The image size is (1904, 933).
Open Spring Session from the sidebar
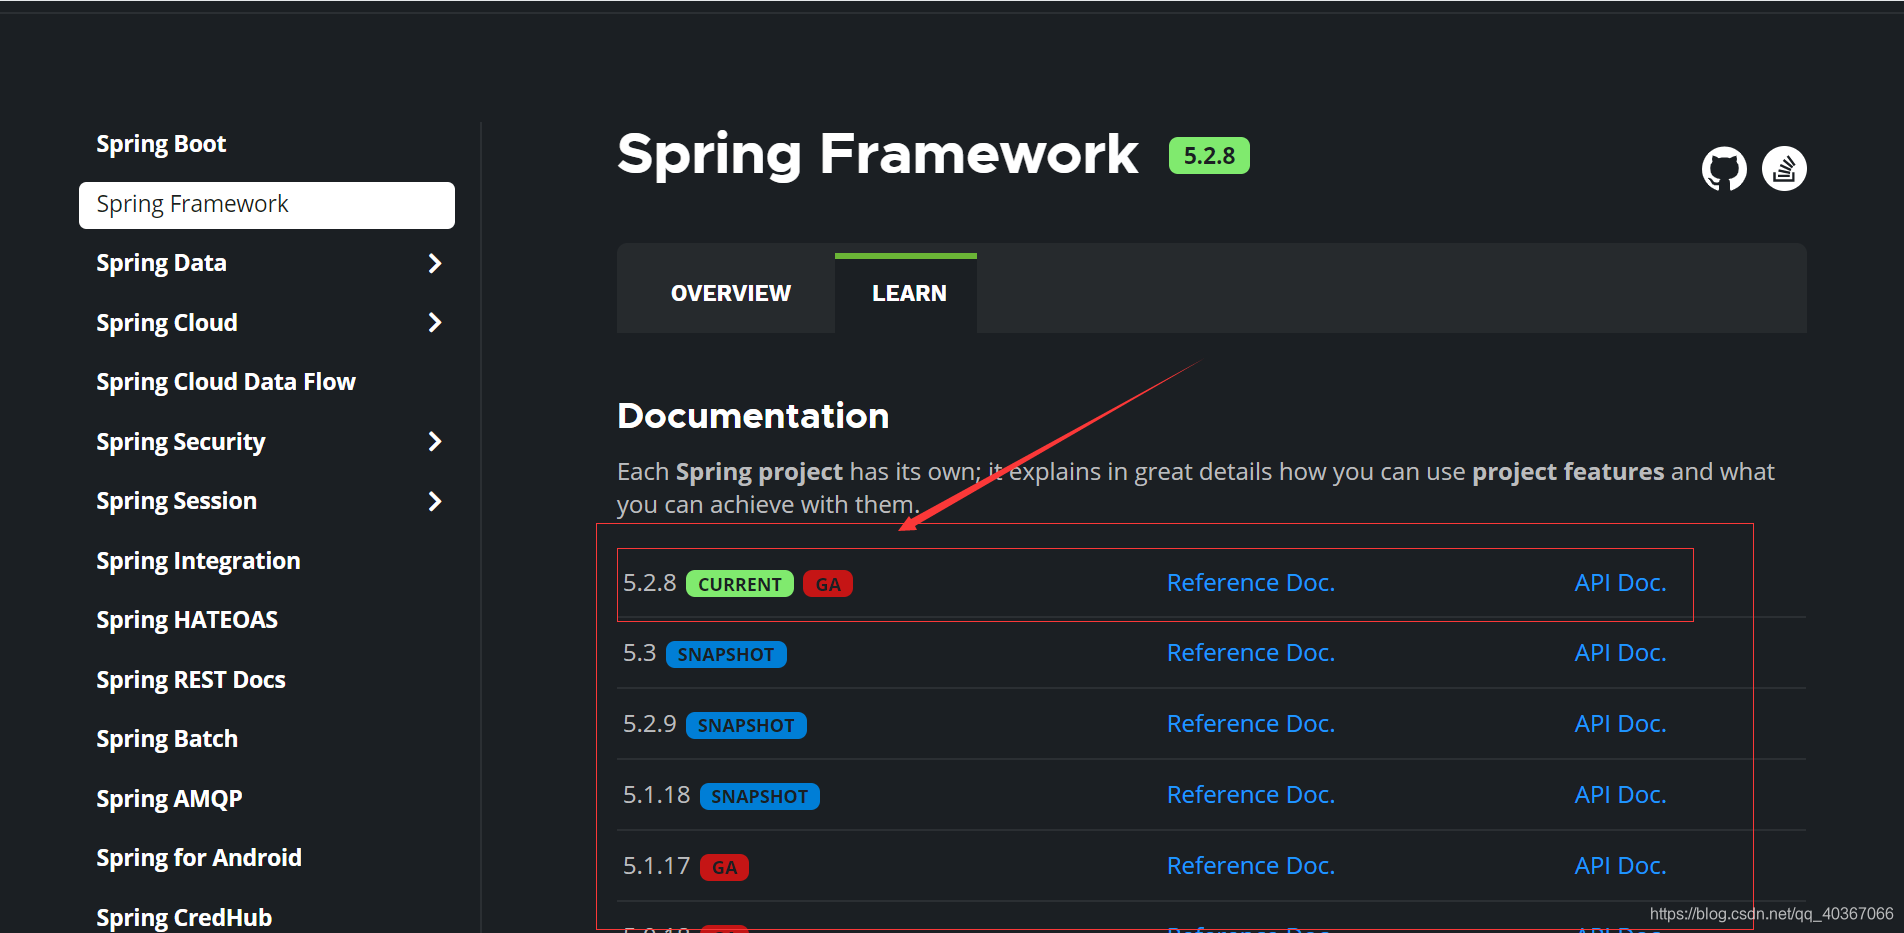pyautogui.click(x=176, y=500)
